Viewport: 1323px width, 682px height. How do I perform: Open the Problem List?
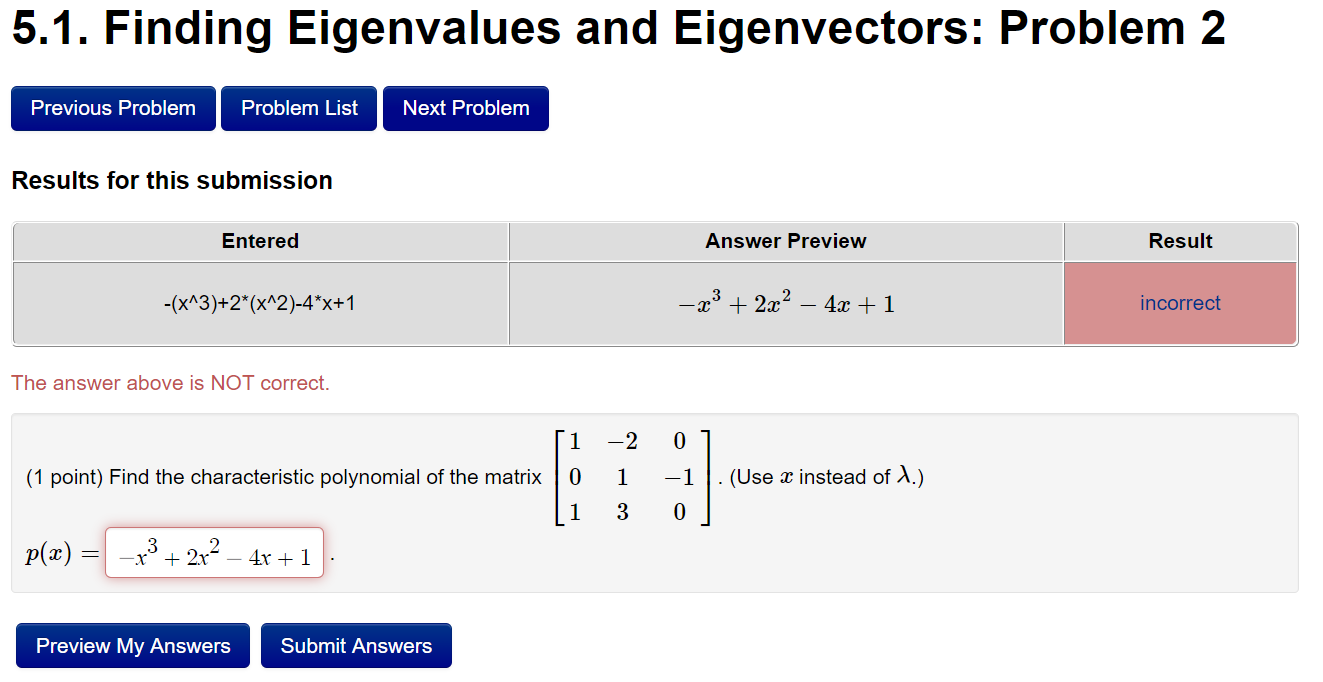point(298,108)
